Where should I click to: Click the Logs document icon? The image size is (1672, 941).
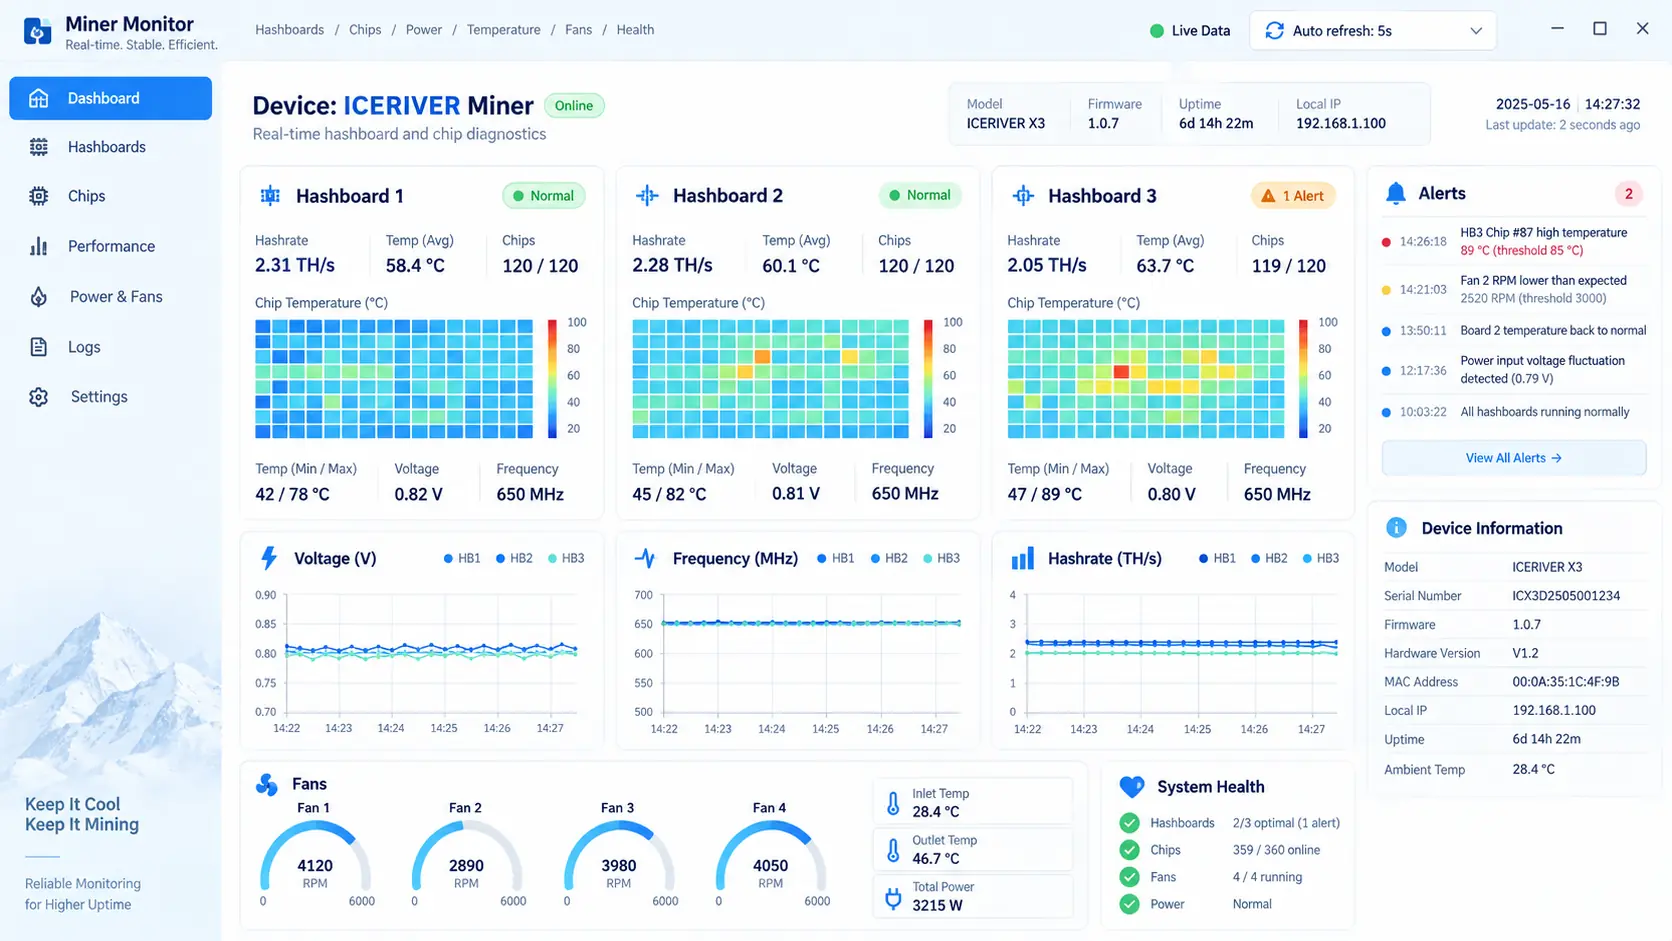39,347
